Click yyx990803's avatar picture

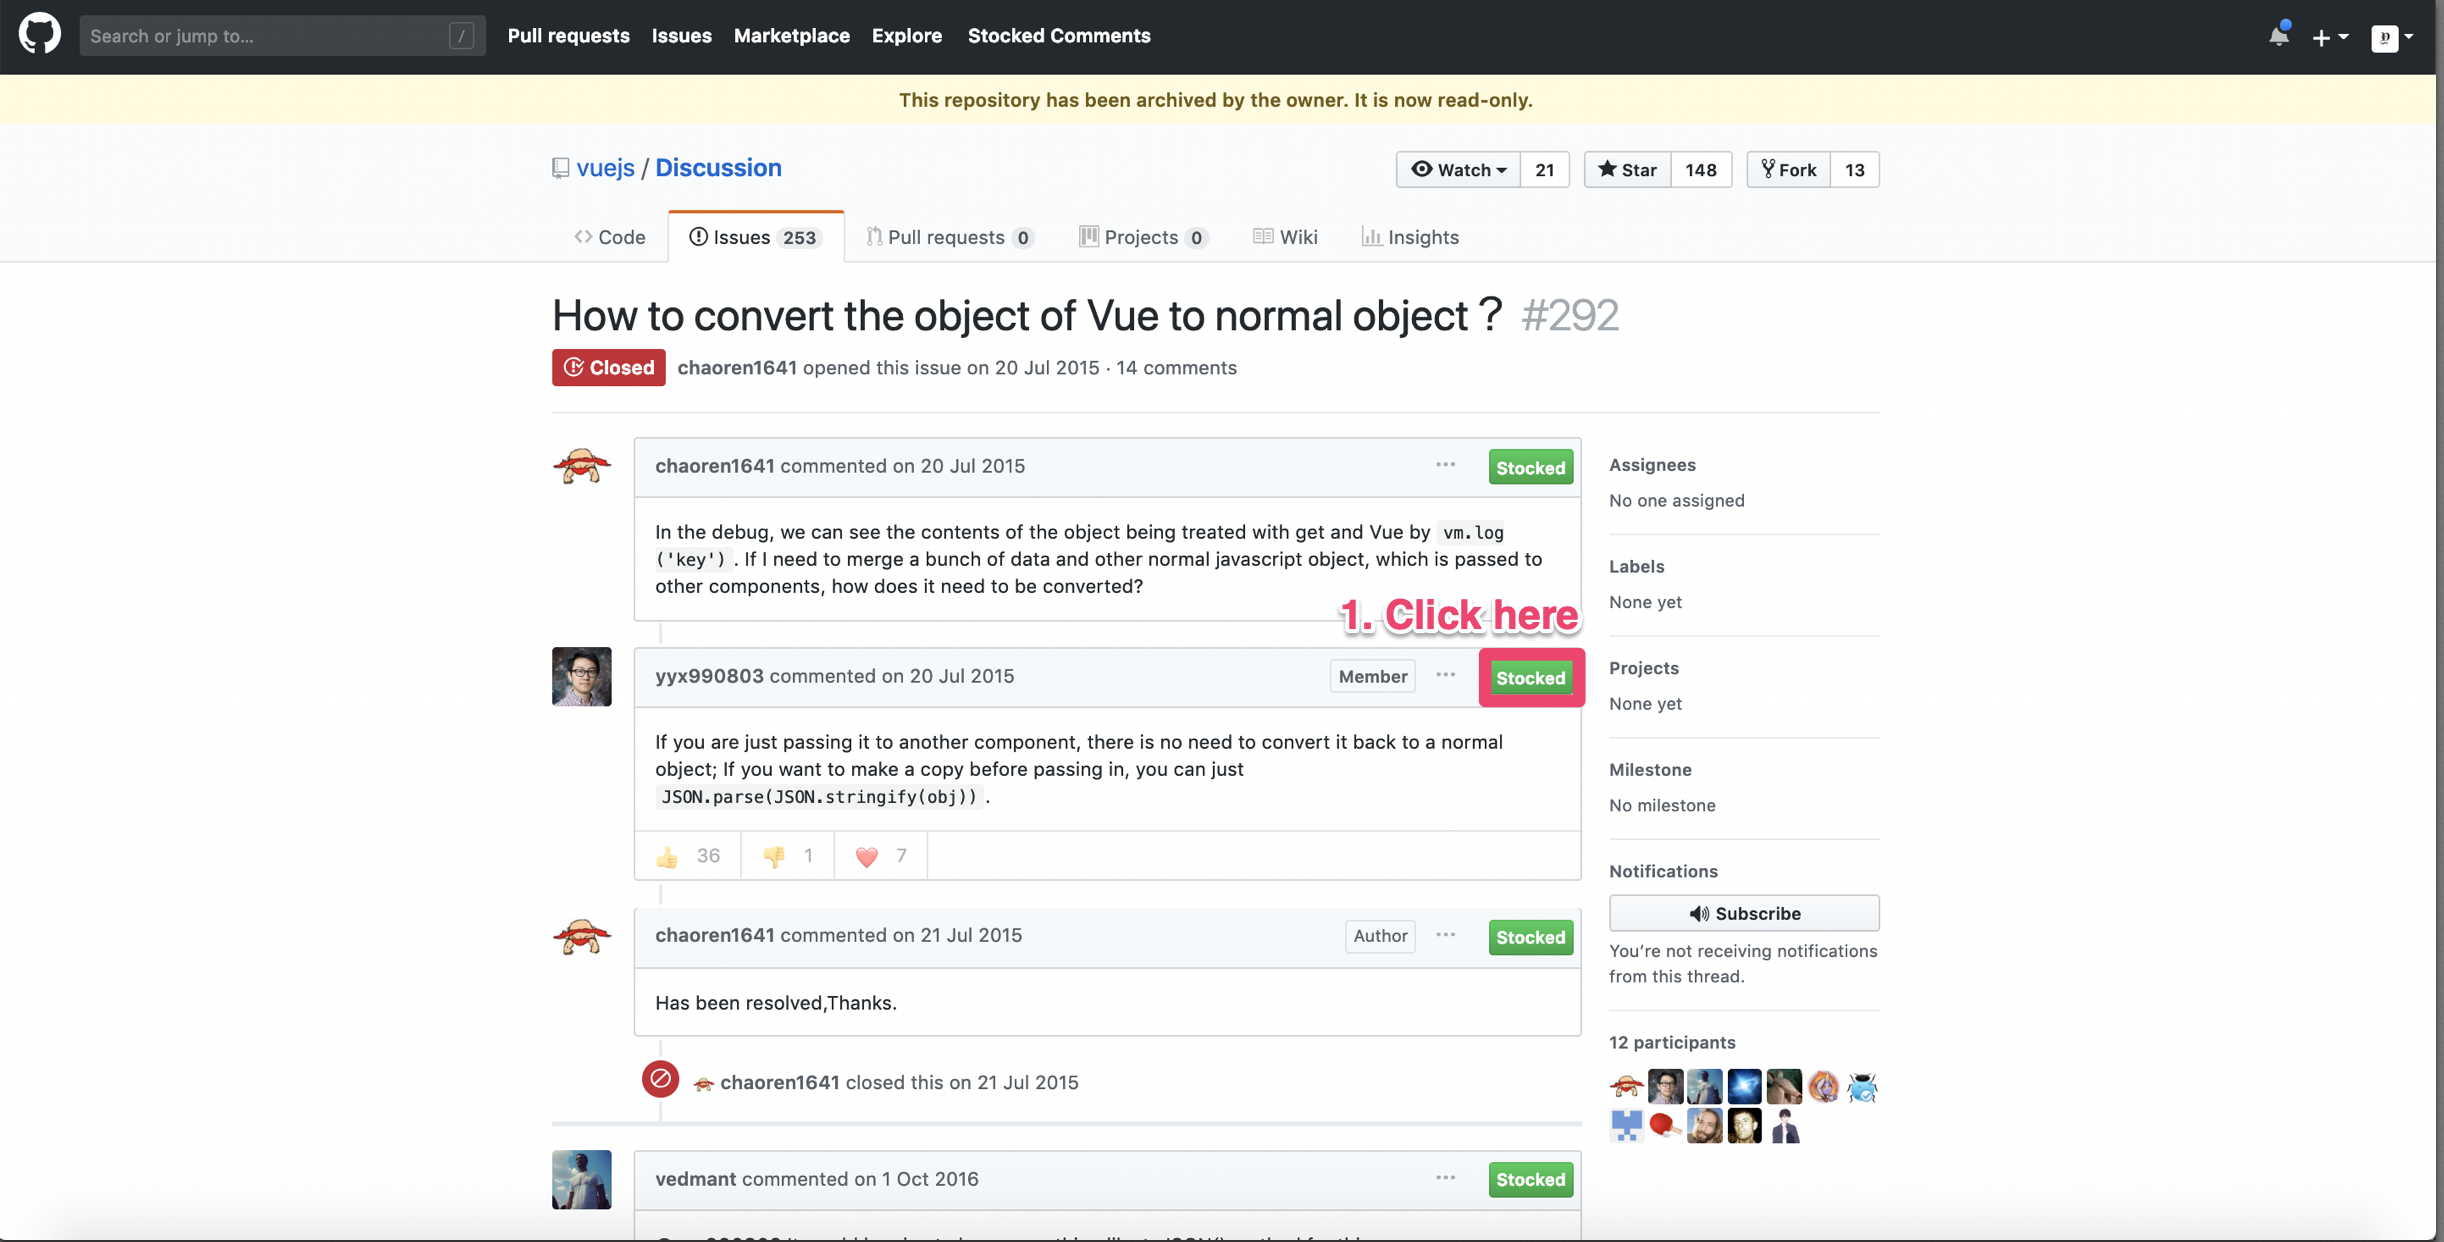(x=581, y=677)
